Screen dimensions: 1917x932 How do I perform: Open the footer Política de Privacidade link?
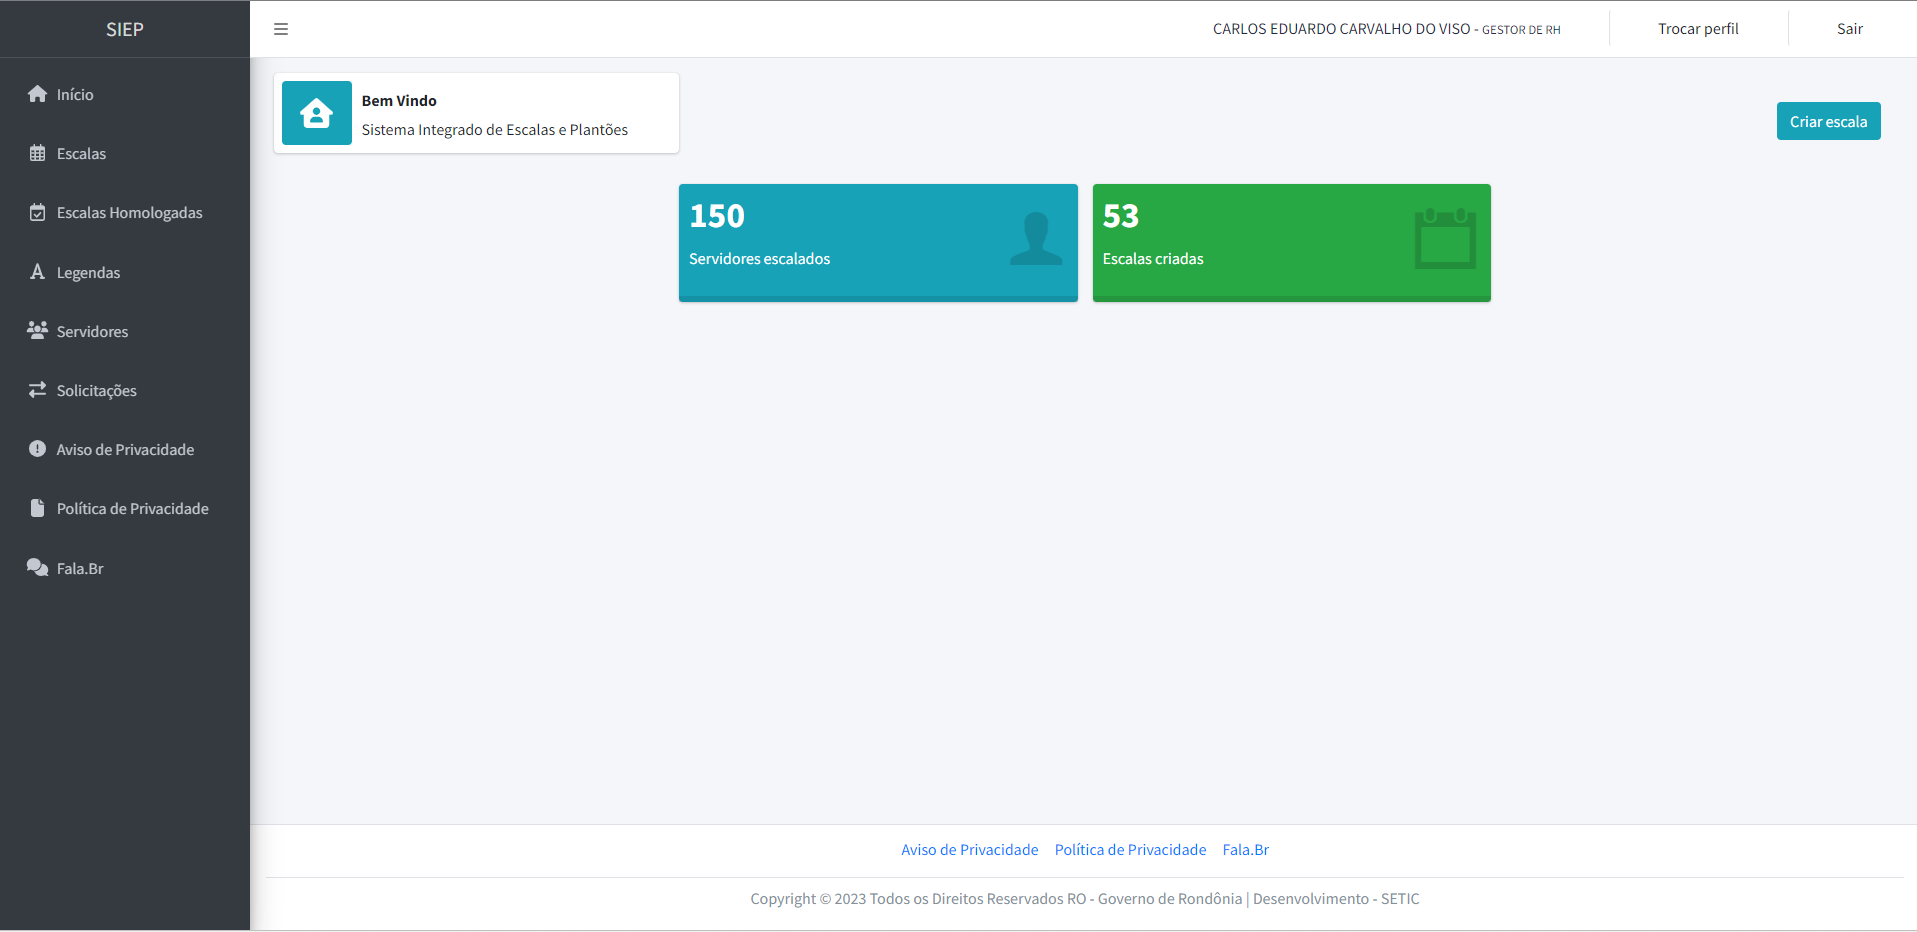click(1130, 850)
